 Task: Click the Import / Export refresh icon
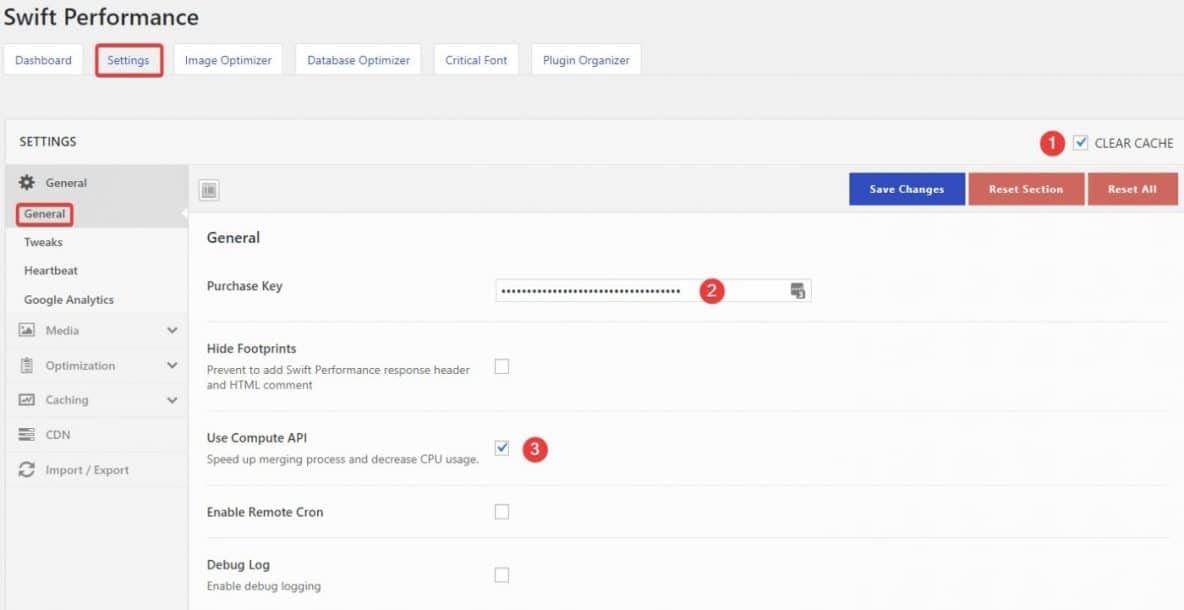29,469
